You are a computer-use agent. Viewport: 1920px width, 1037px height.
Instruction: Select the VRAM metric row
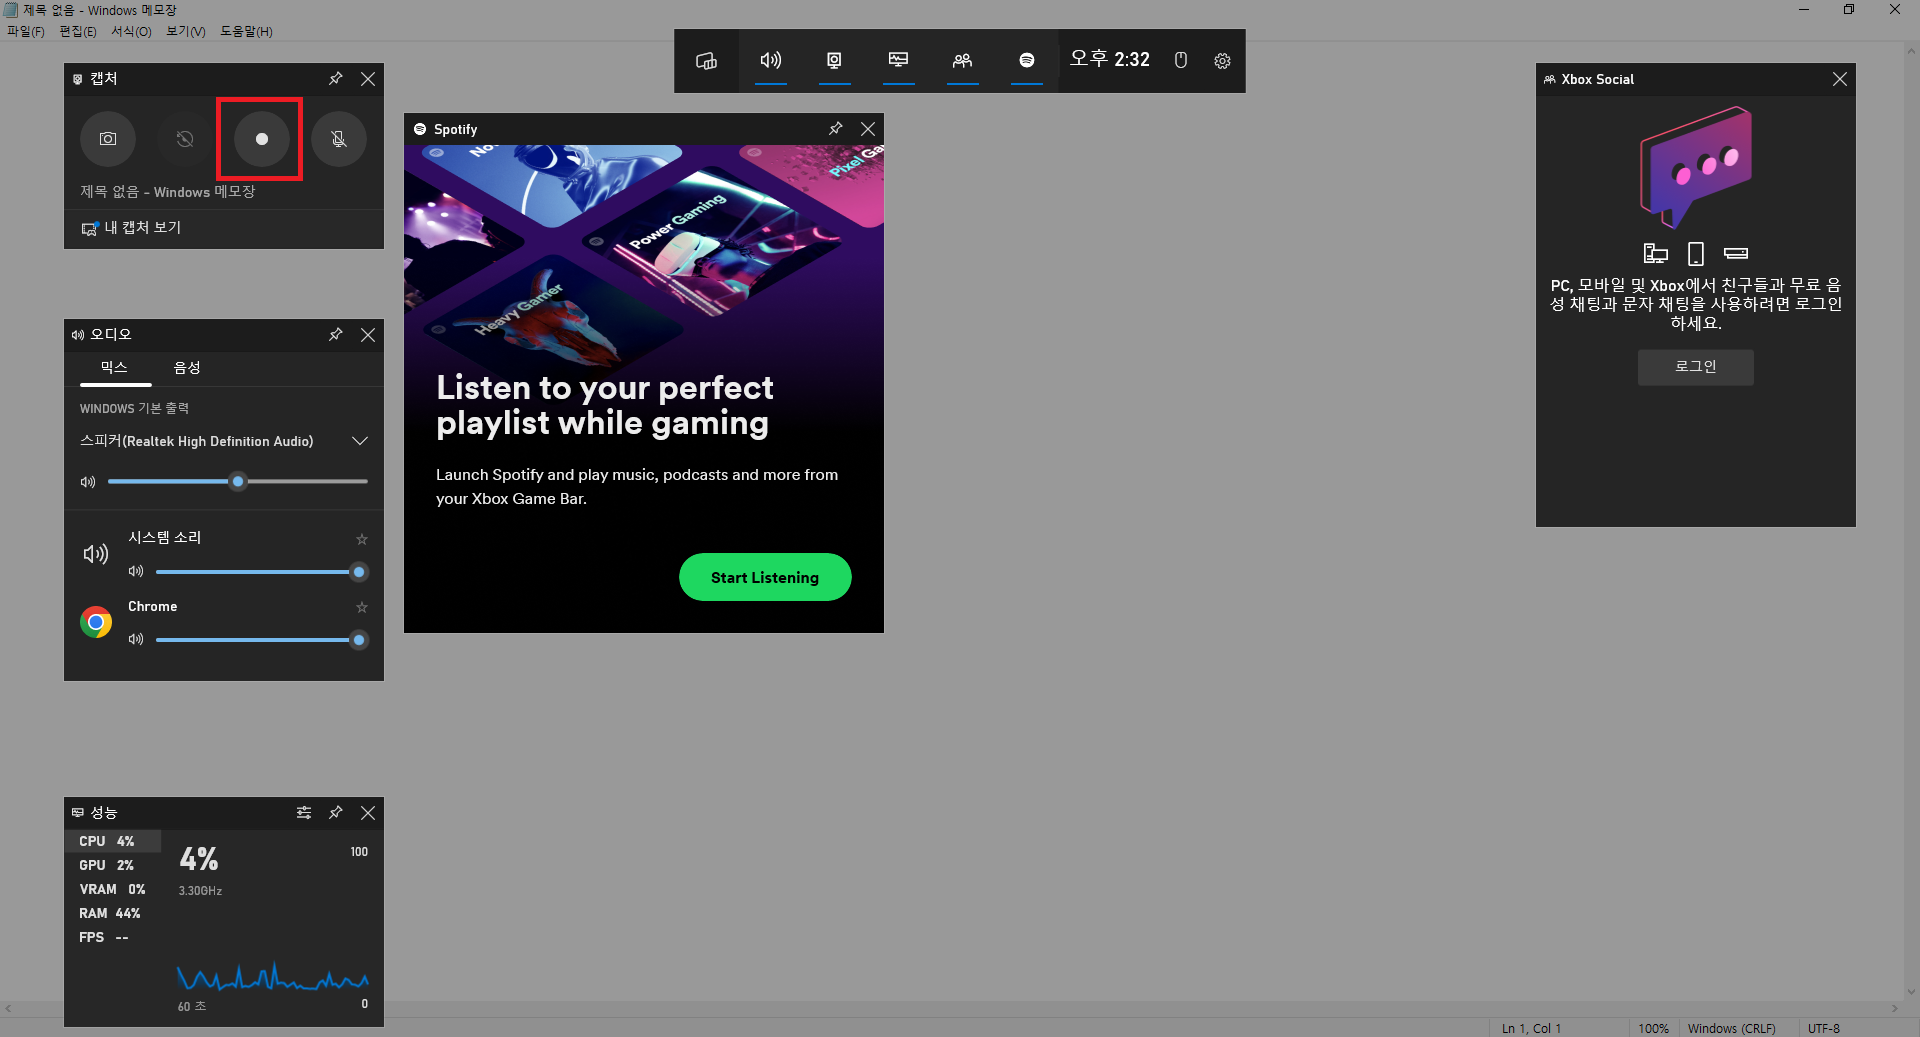[113, 889]
